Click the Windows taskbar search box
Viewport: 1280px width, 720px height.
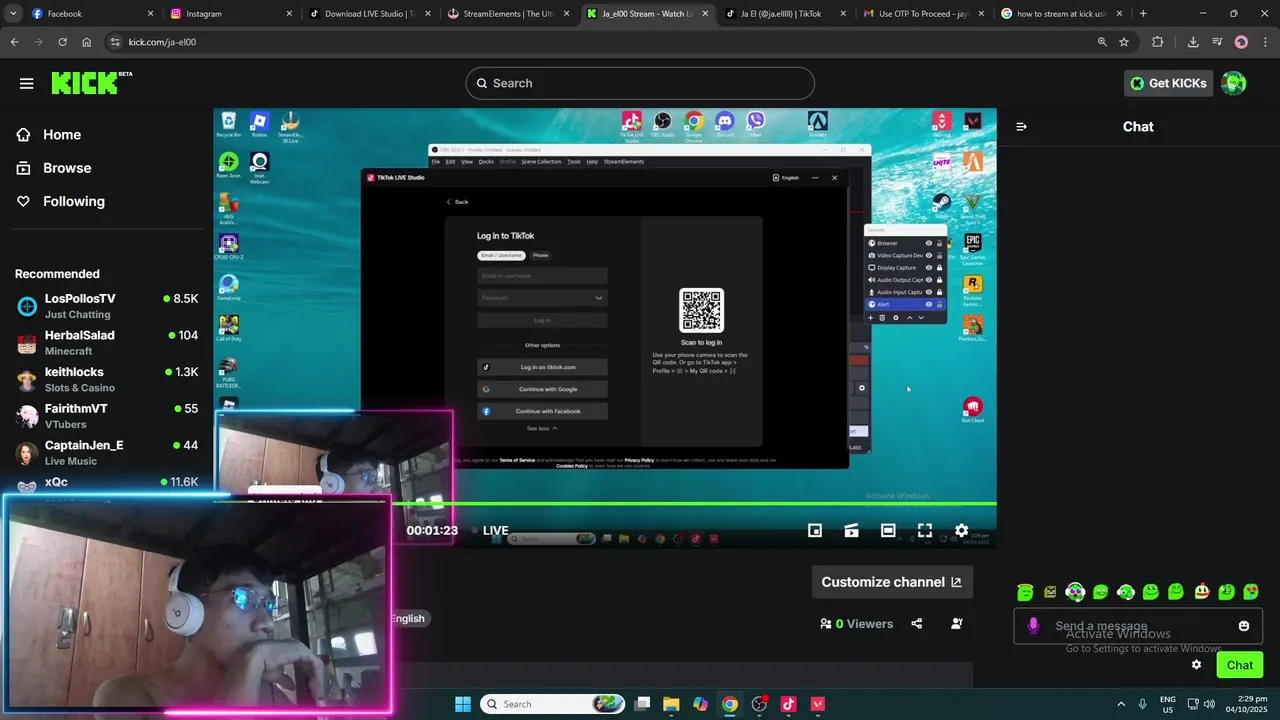[x=553, y=704]
